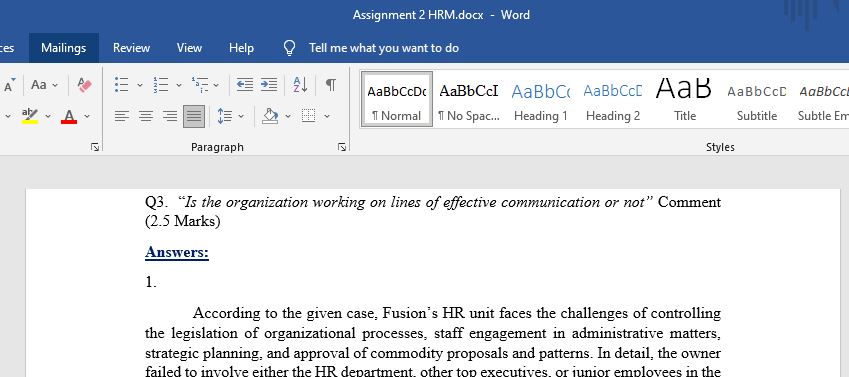Viewport: 849px width, 377px height.
Task: Click the Answers: heading in document
Action: tap(177, 252)
